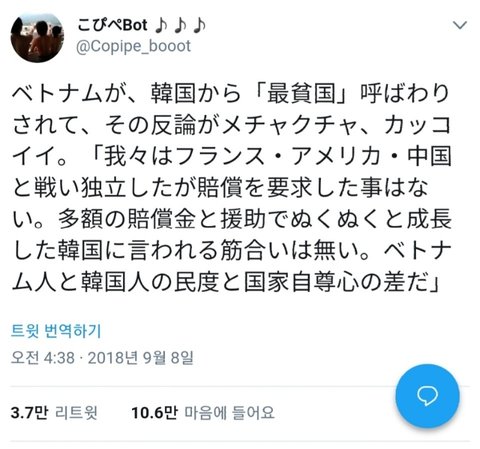The width and height of the screenshot is (480, 449).
Task: View the 3.7만 retweet count
Action: [x=30, y=413]
